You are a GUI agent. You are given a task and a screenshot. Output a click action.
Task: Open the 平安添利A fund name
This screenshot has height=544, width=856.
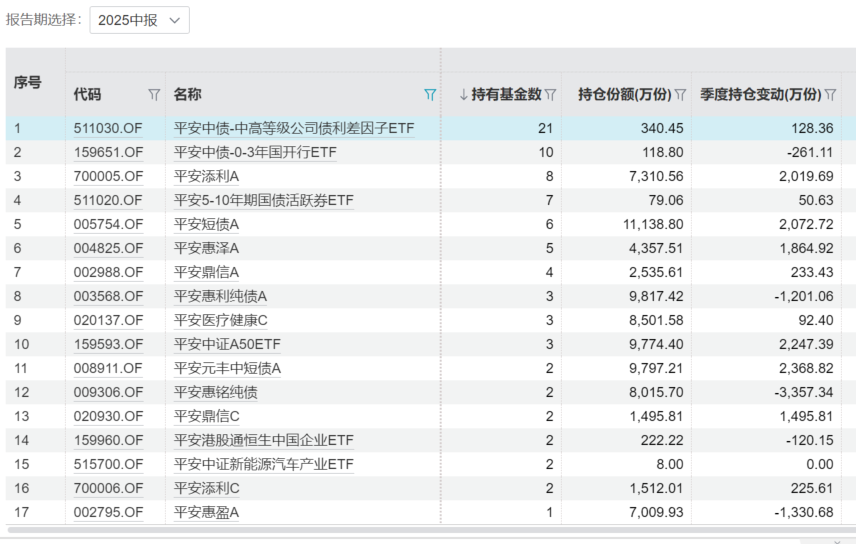206,176
